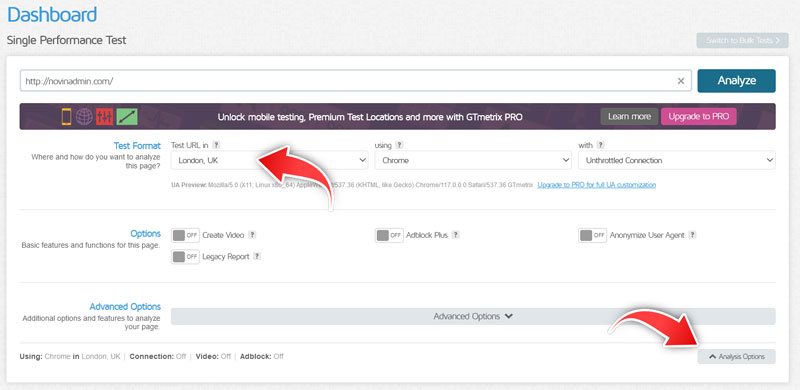800x390 pixels.
Task: Click Switch to Bulk Tests button
Action: pos(742,40)
